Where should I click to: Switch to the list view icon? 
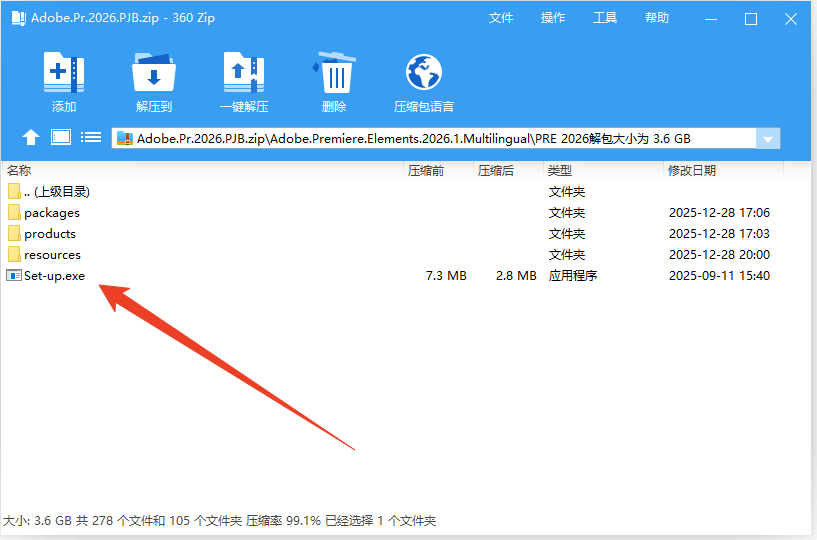coord(91,138)
